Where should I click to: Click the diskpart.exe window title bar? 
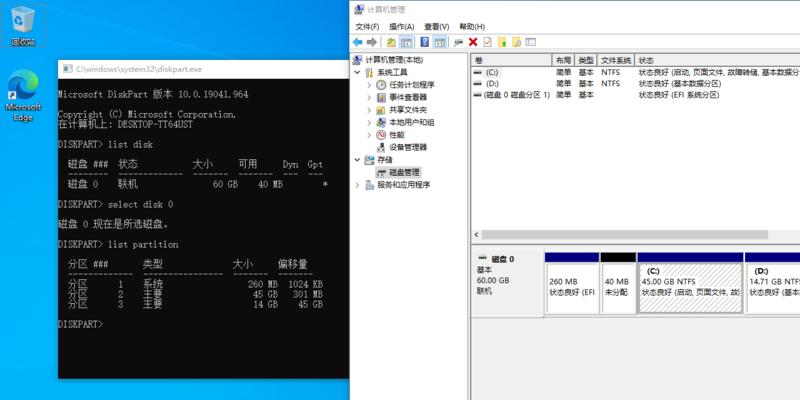tap(204, 69)
